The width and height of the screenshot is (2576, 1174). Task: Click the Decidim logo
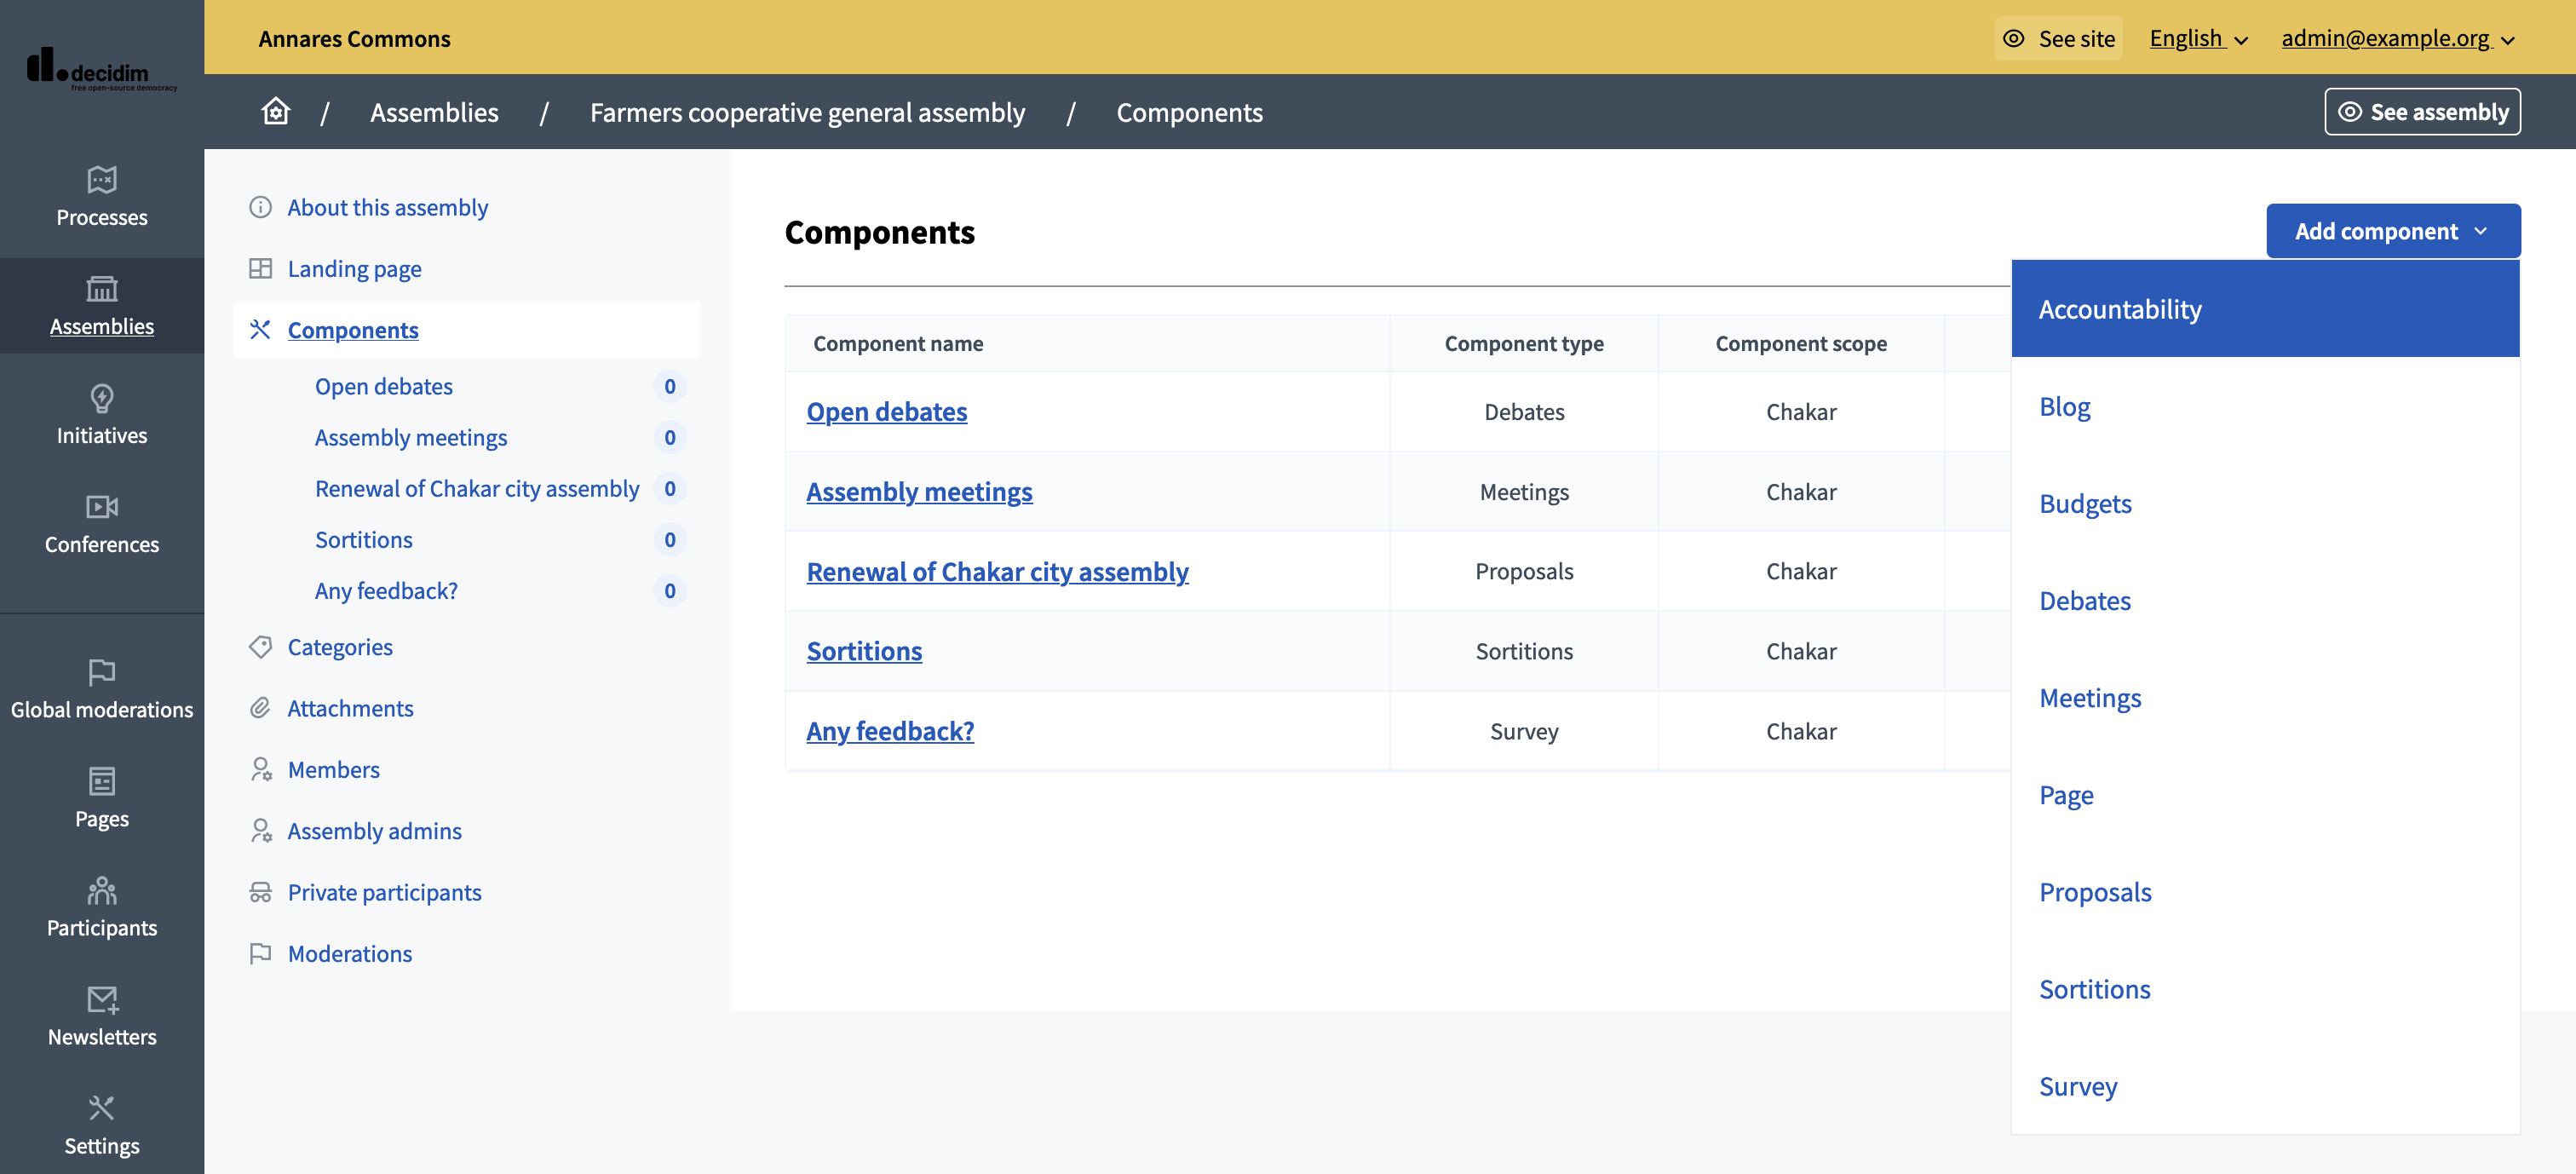[x=100, y=70]
